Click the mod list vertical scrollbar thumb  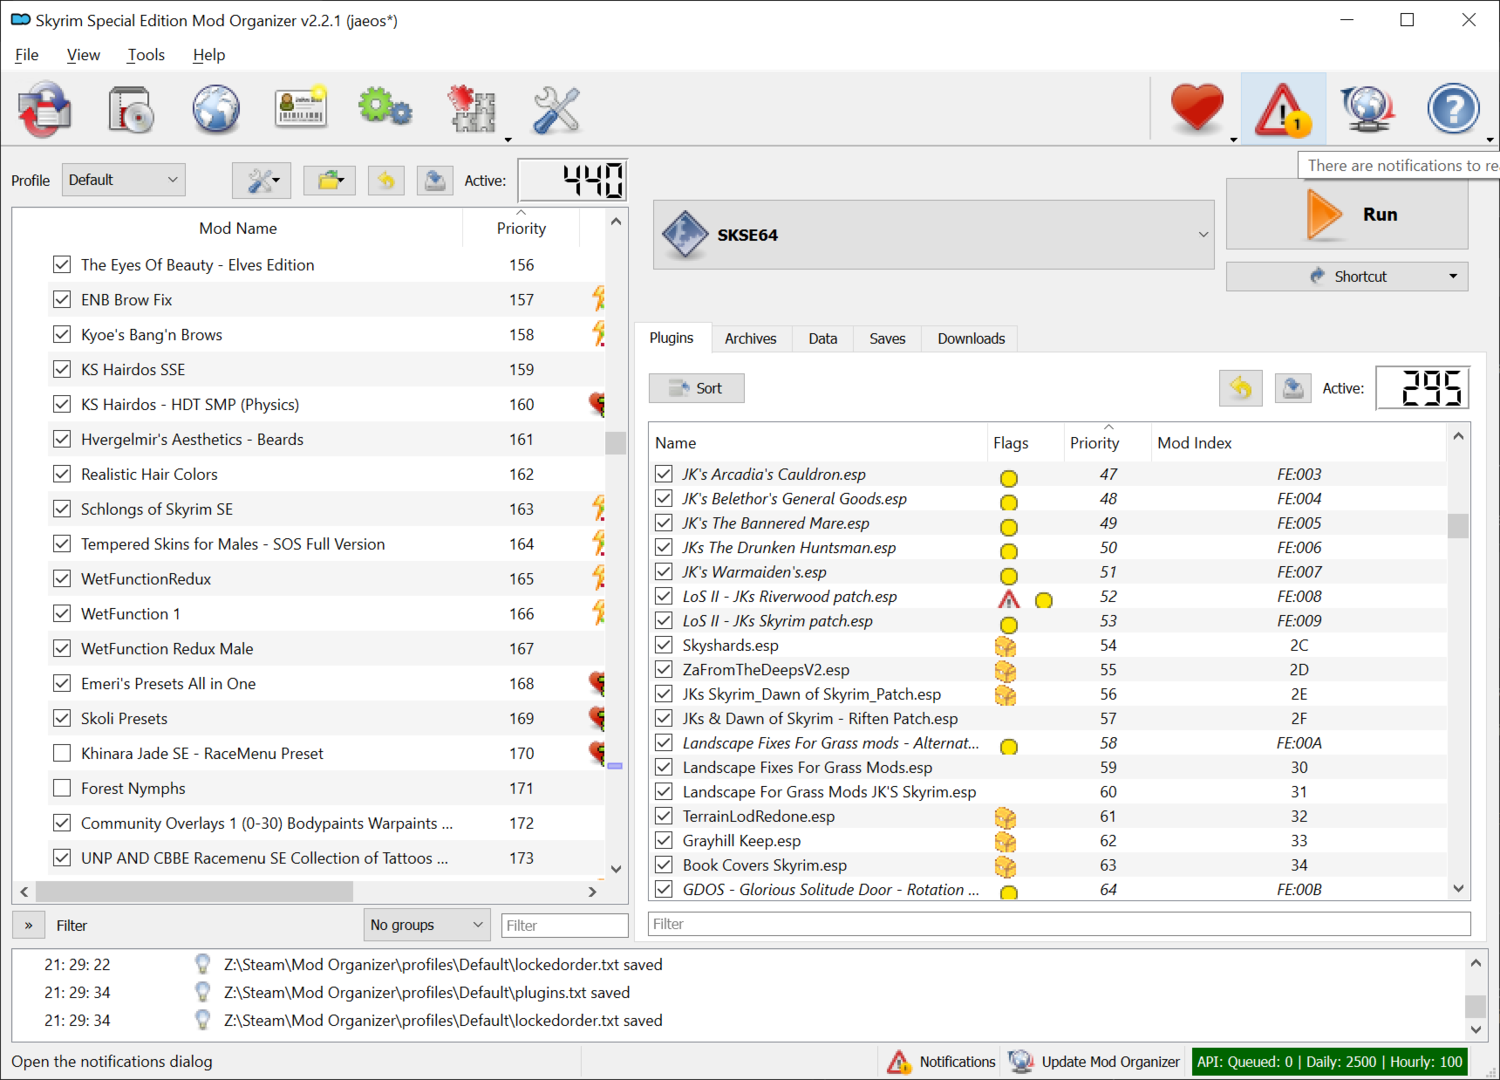click(x=616, y=442)
